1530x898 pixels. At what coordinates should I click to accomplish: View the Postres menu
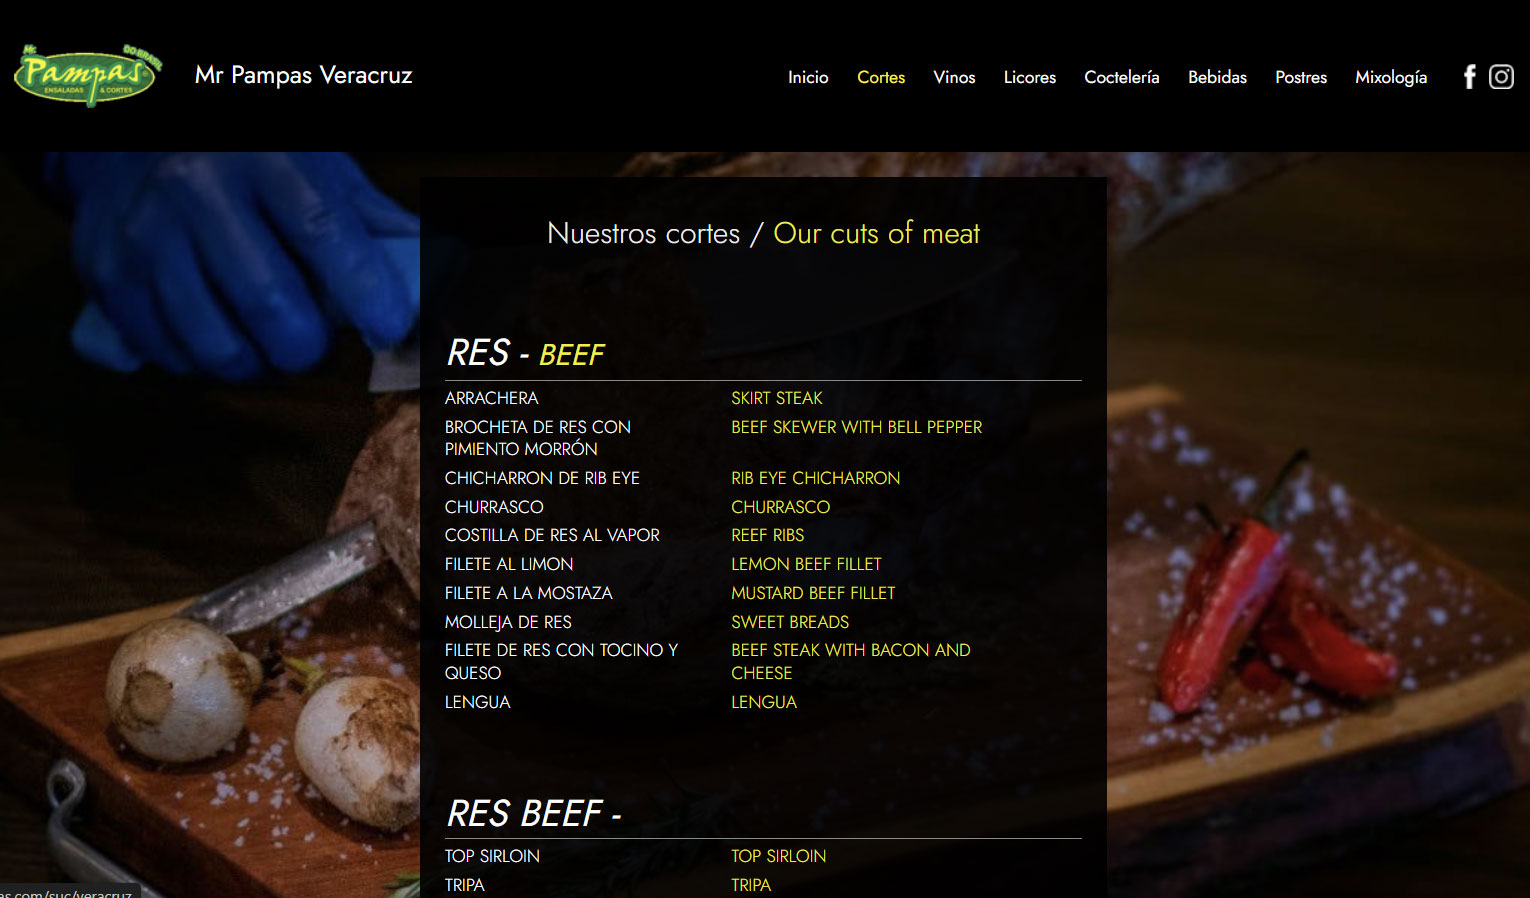click(1301, 77)
